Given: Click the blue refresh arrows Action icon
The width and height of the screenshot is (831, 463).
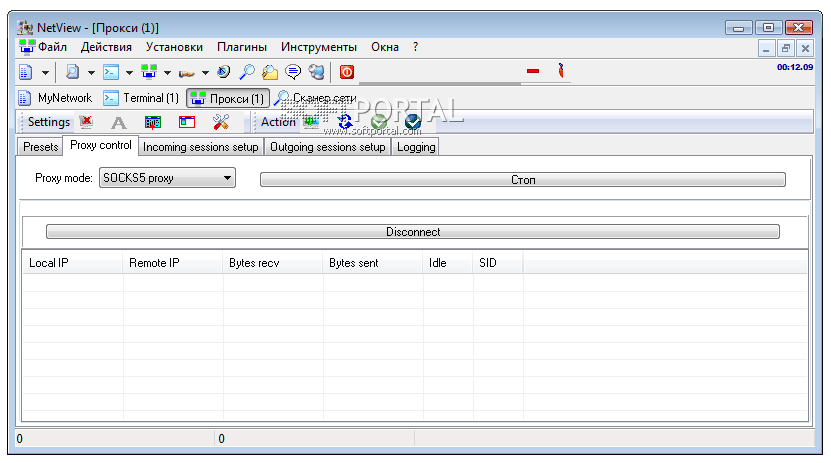Looking at the screenshot, I should [345, 122].
